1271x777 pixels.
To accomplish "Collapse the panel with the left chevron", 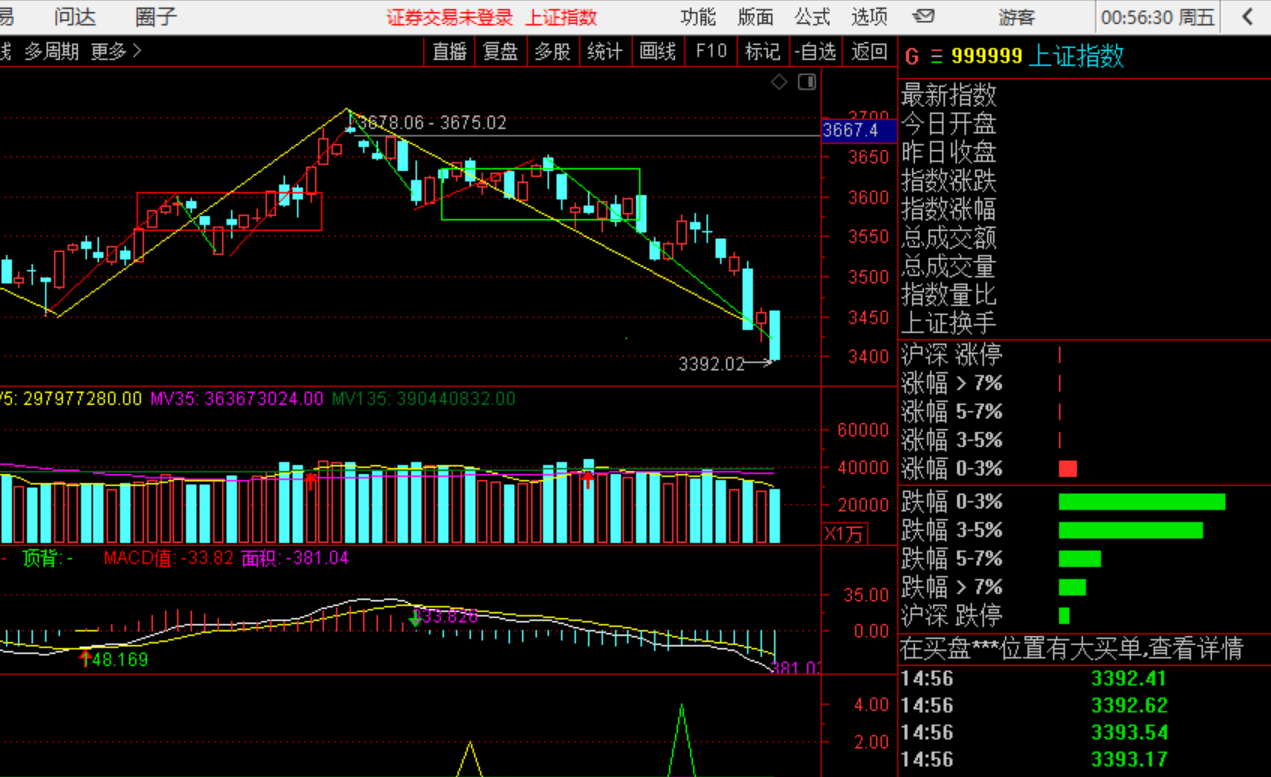I will click(x=1248, y=17).
